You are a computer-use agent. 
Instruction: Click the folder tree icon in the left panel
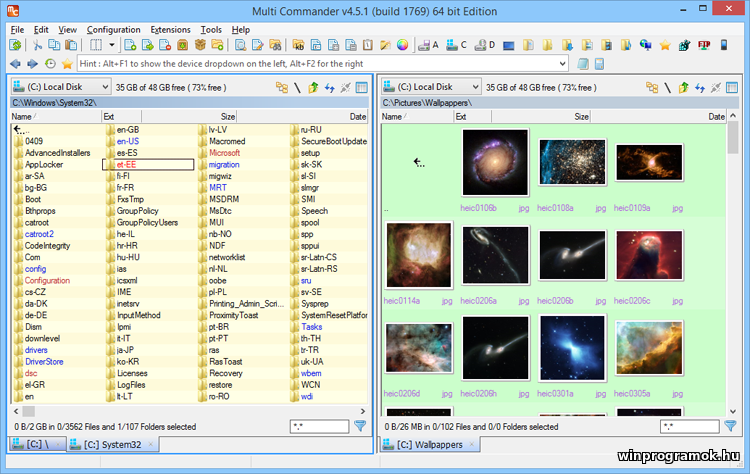coord(282,88)
